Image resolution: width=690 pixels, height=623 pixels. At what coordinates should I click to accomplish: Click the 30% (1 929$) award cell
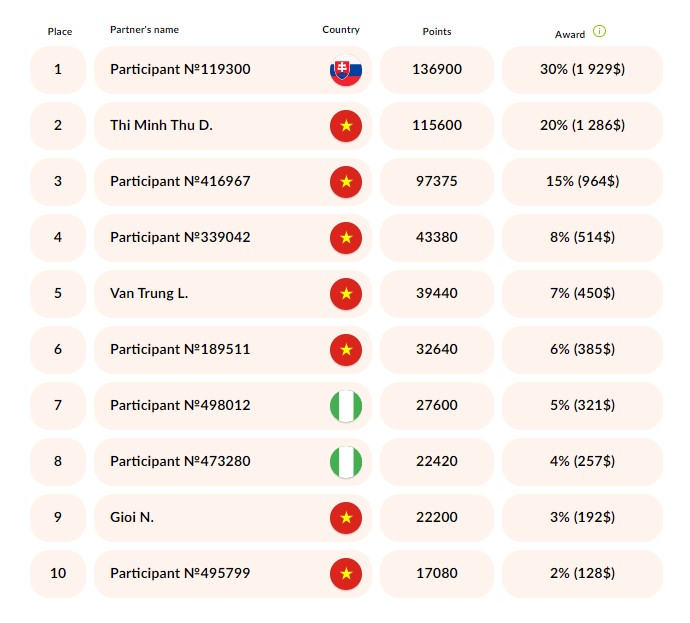pyautogui.click(x=582, y=70)
